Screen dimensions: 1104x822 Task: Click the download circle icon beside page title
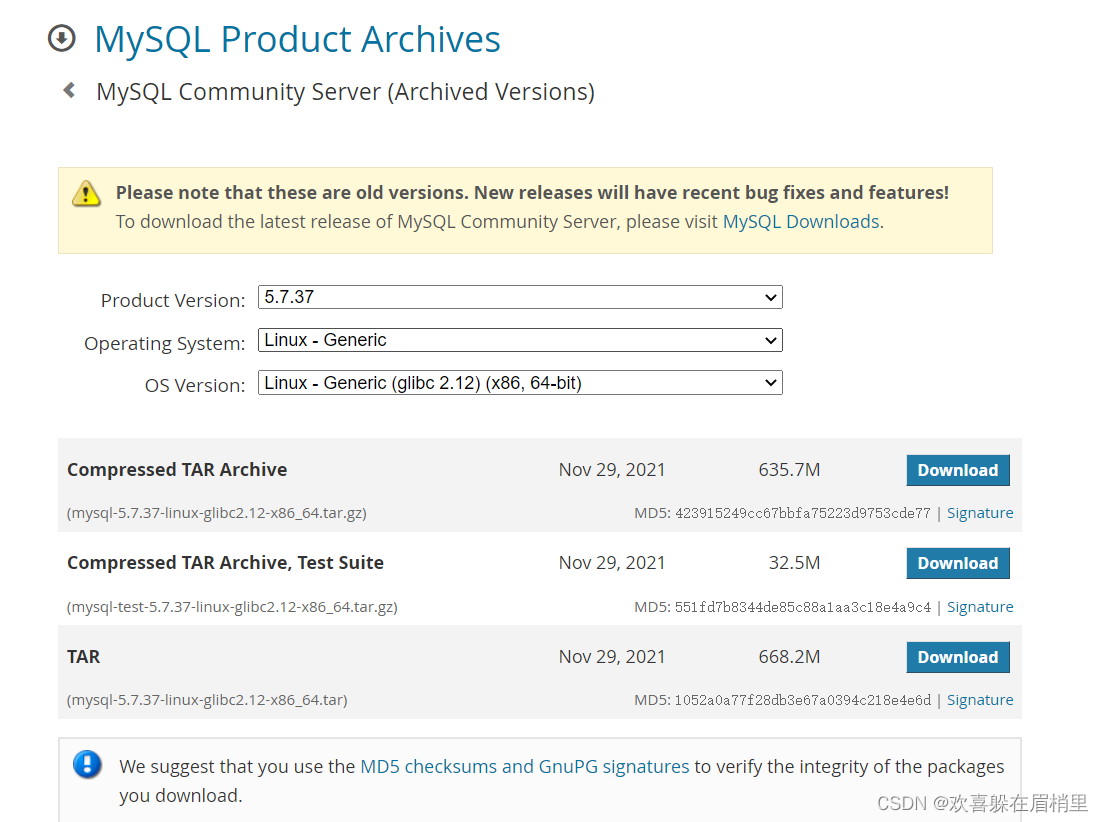click(x=62, y=39)
